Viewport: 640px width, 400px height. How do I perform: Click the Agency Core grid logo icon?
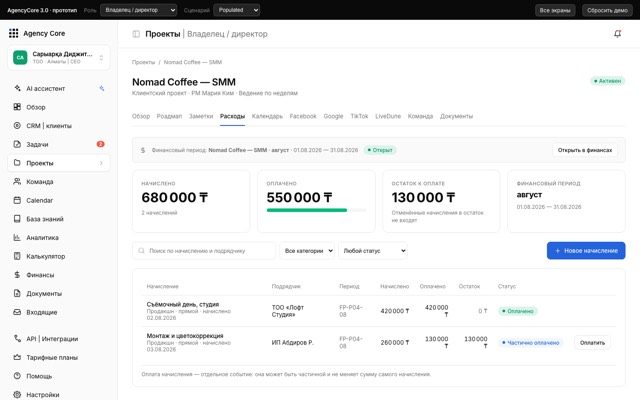[13, 33]
